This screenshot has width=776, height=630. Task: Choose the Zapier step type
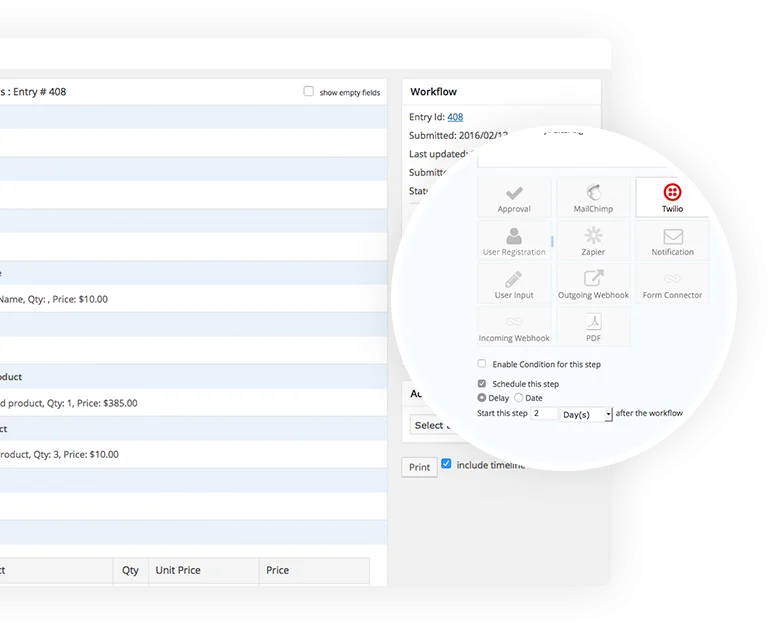point(593,241)
